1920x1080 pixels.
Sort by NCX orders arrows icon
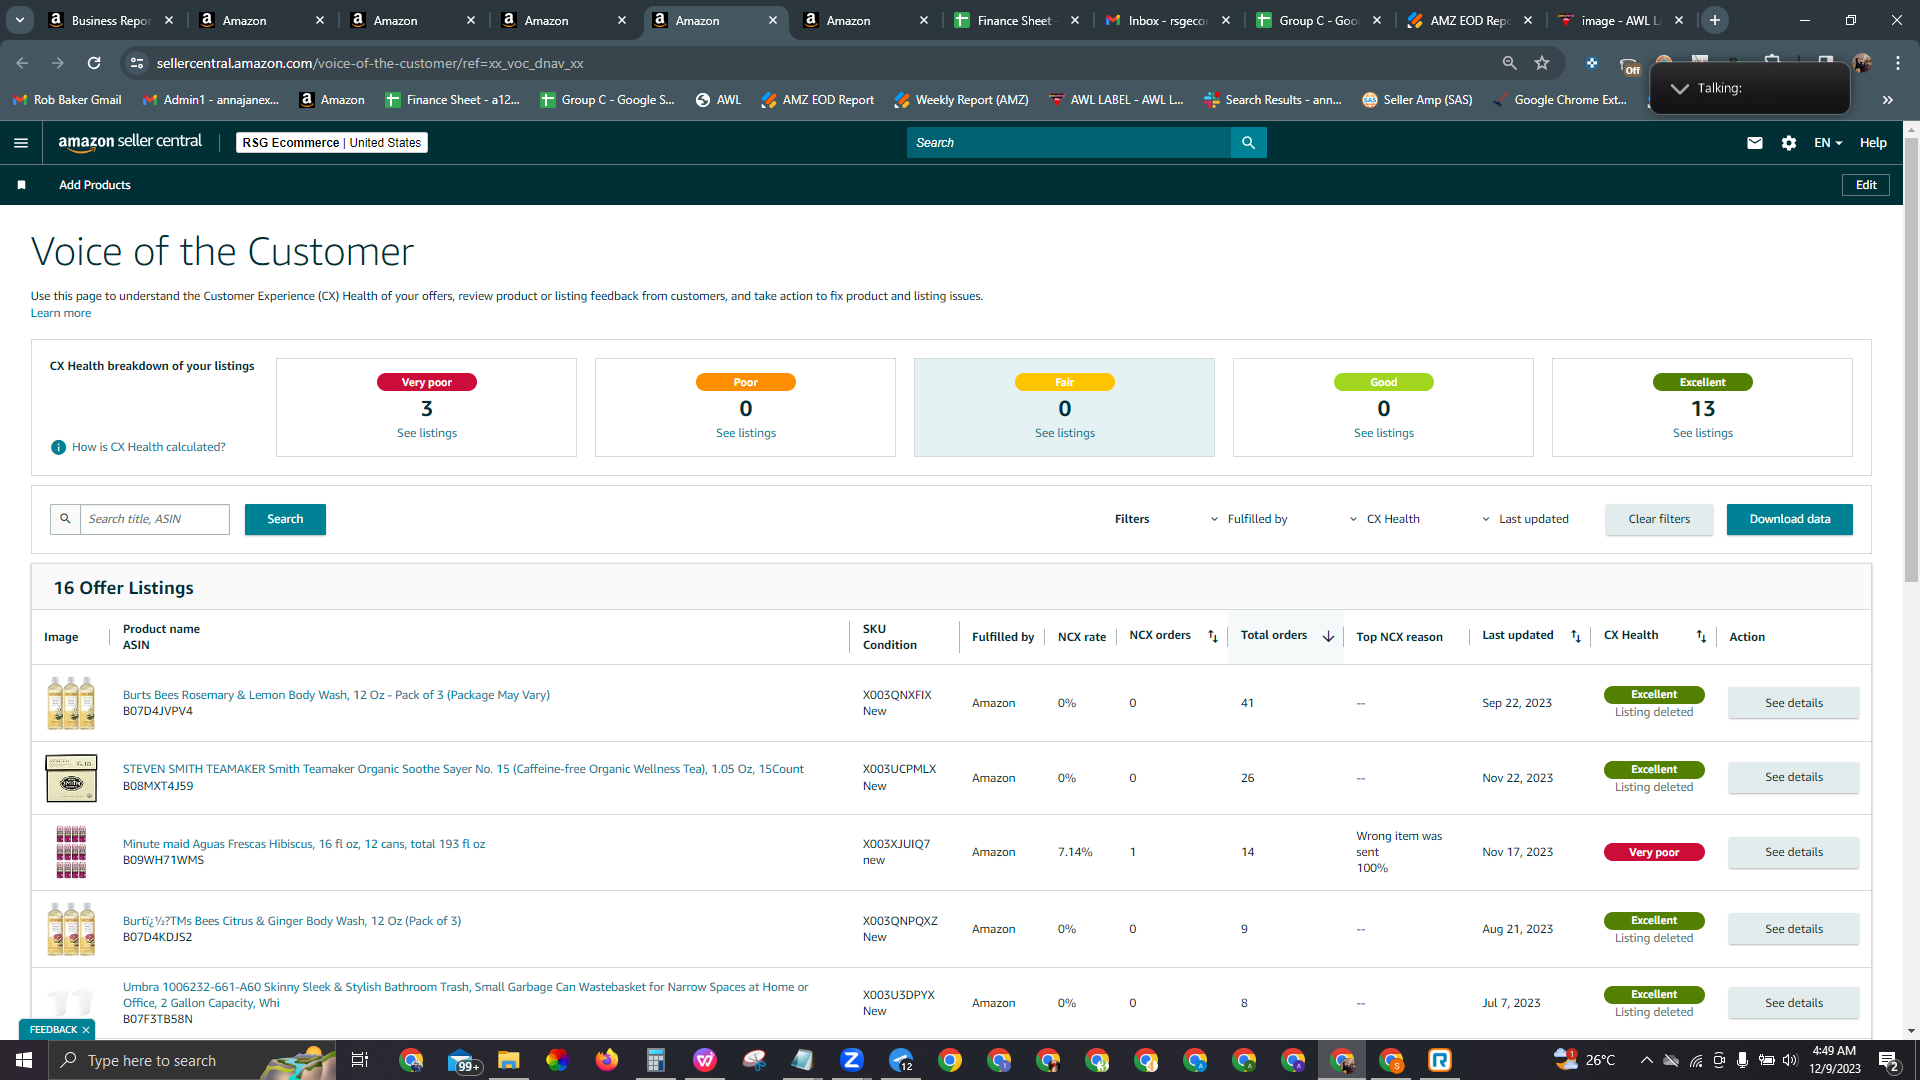pos(1213,636)
